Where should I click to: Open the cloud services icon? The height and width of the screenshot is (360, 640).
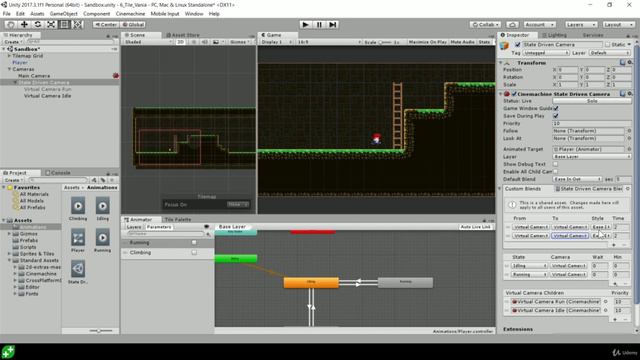coord(513,24)
